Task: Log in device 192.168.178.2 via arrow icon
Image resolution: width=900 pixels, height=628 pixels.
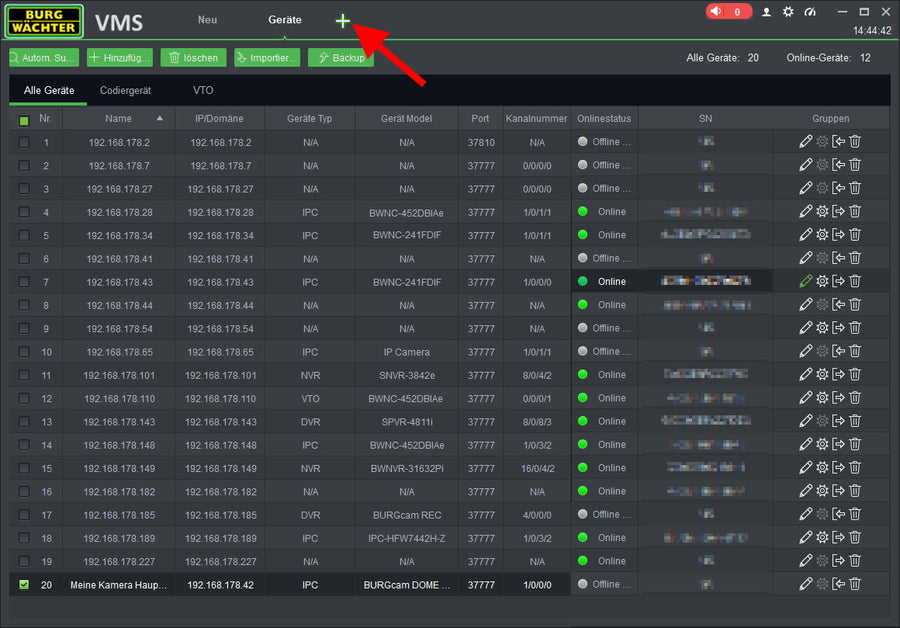Action: pos(839,142)
